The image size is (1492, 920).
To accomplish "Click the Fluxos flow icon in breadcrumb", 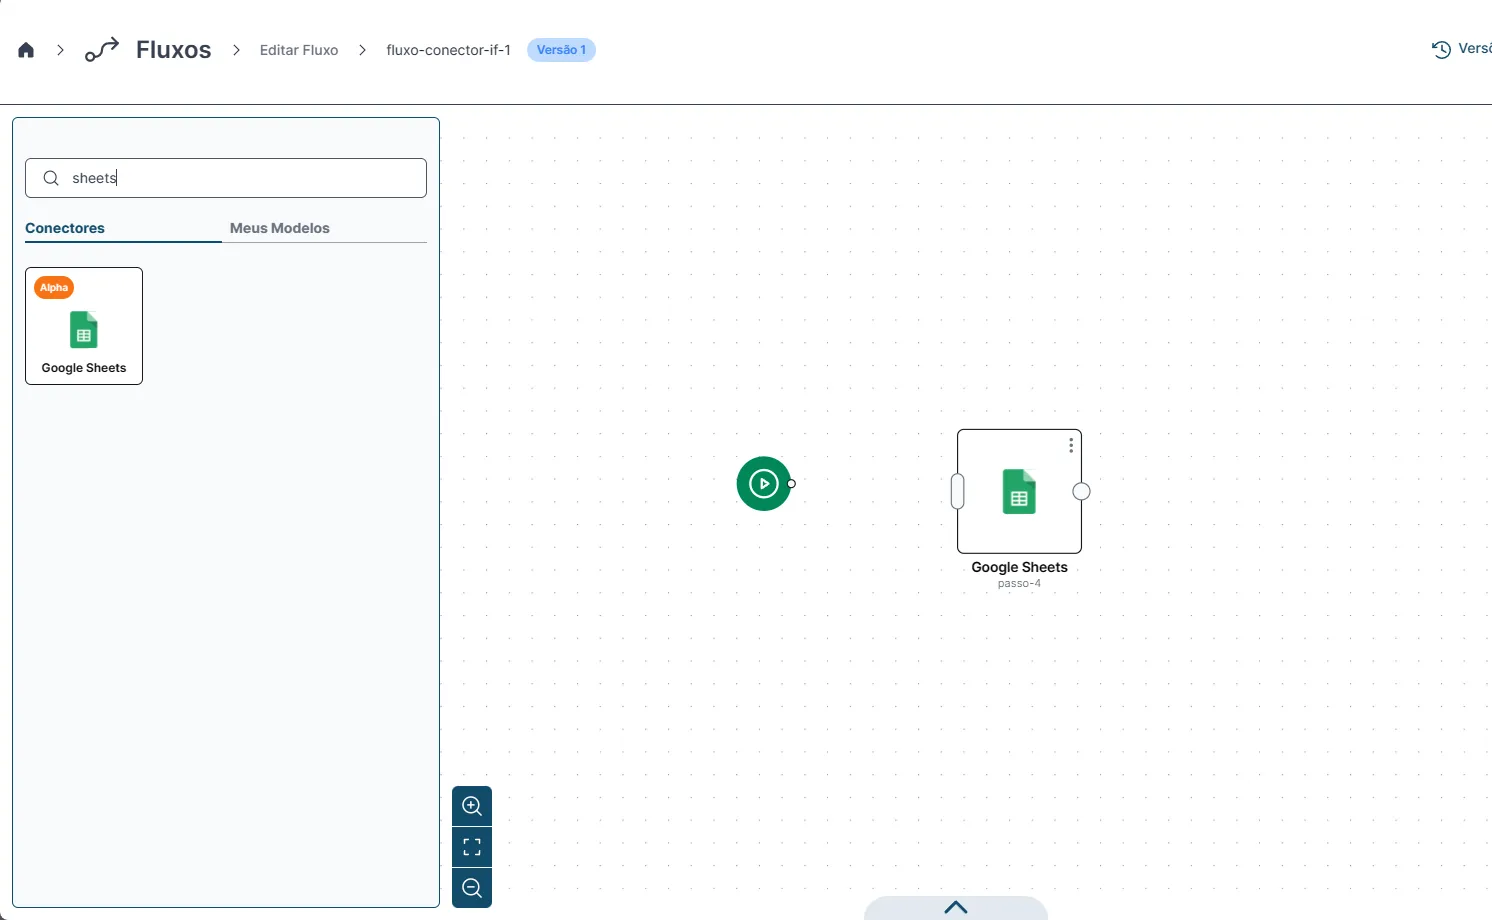I will 102,50.
